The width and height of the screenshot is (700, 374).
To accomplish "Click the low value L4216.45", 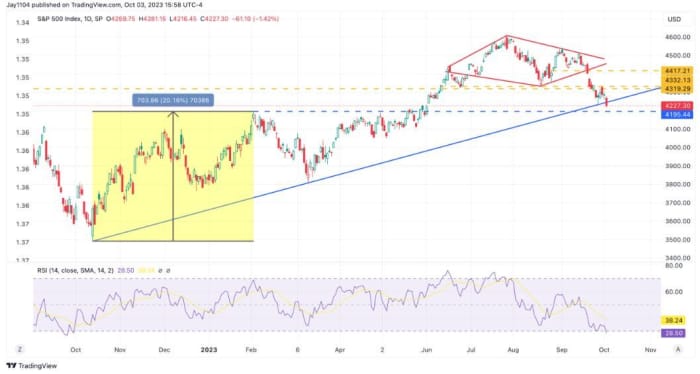I will point(183,19).
